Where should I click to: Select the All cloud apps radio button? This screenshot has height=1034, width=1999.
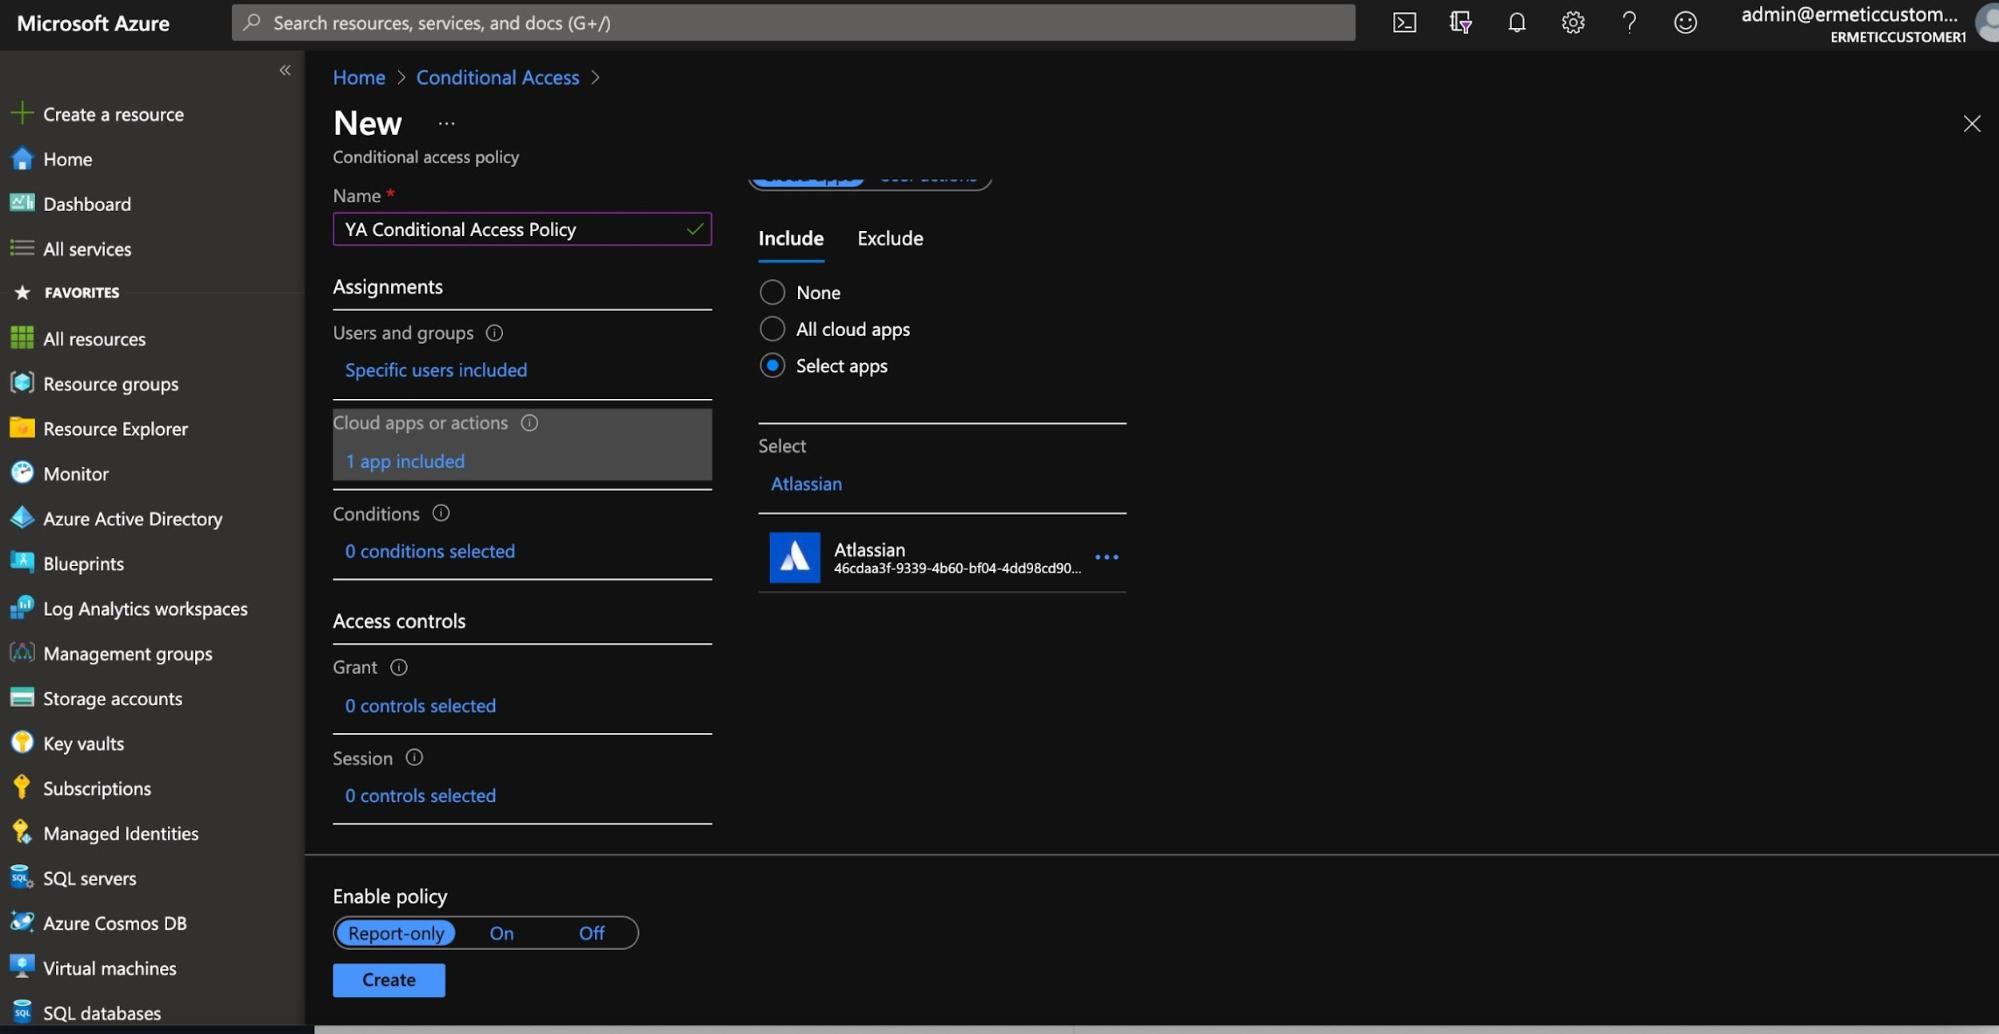(x=772, y=328)
